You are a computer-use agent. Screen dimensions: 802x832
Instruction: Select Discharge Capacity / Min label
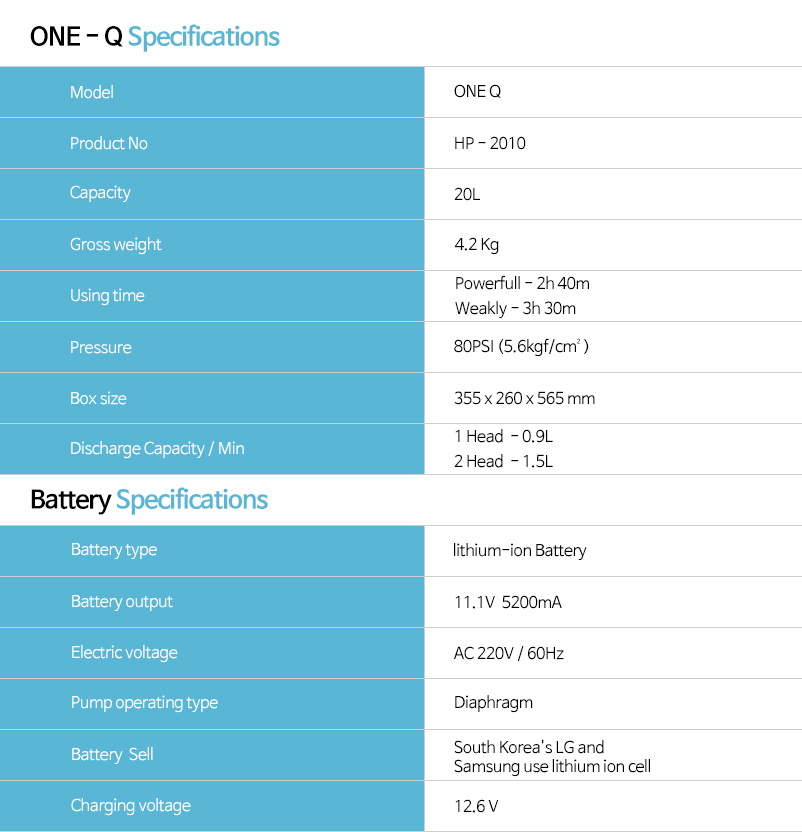point(157,449)
